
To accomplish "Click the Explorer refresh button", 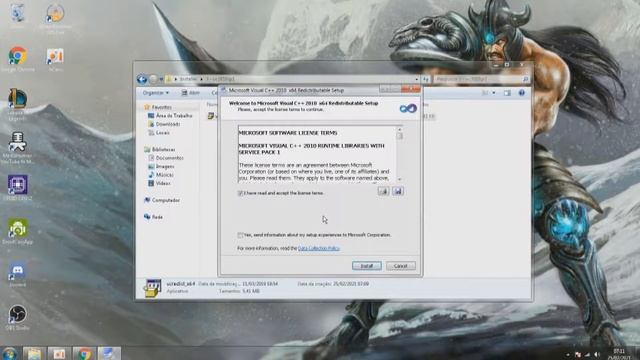I will (426, 79).
